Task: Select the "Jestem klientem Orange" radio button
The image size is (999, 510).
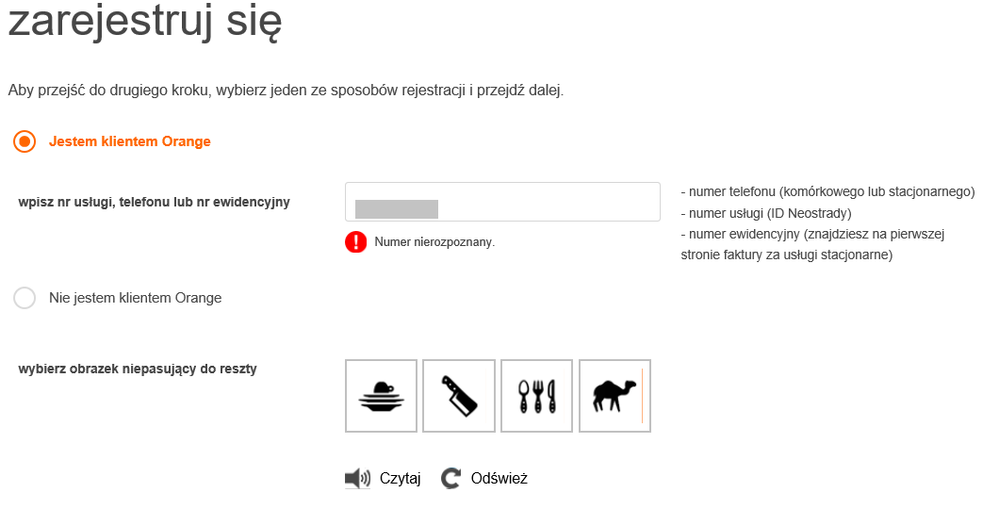Action: (x=25, y=142)
